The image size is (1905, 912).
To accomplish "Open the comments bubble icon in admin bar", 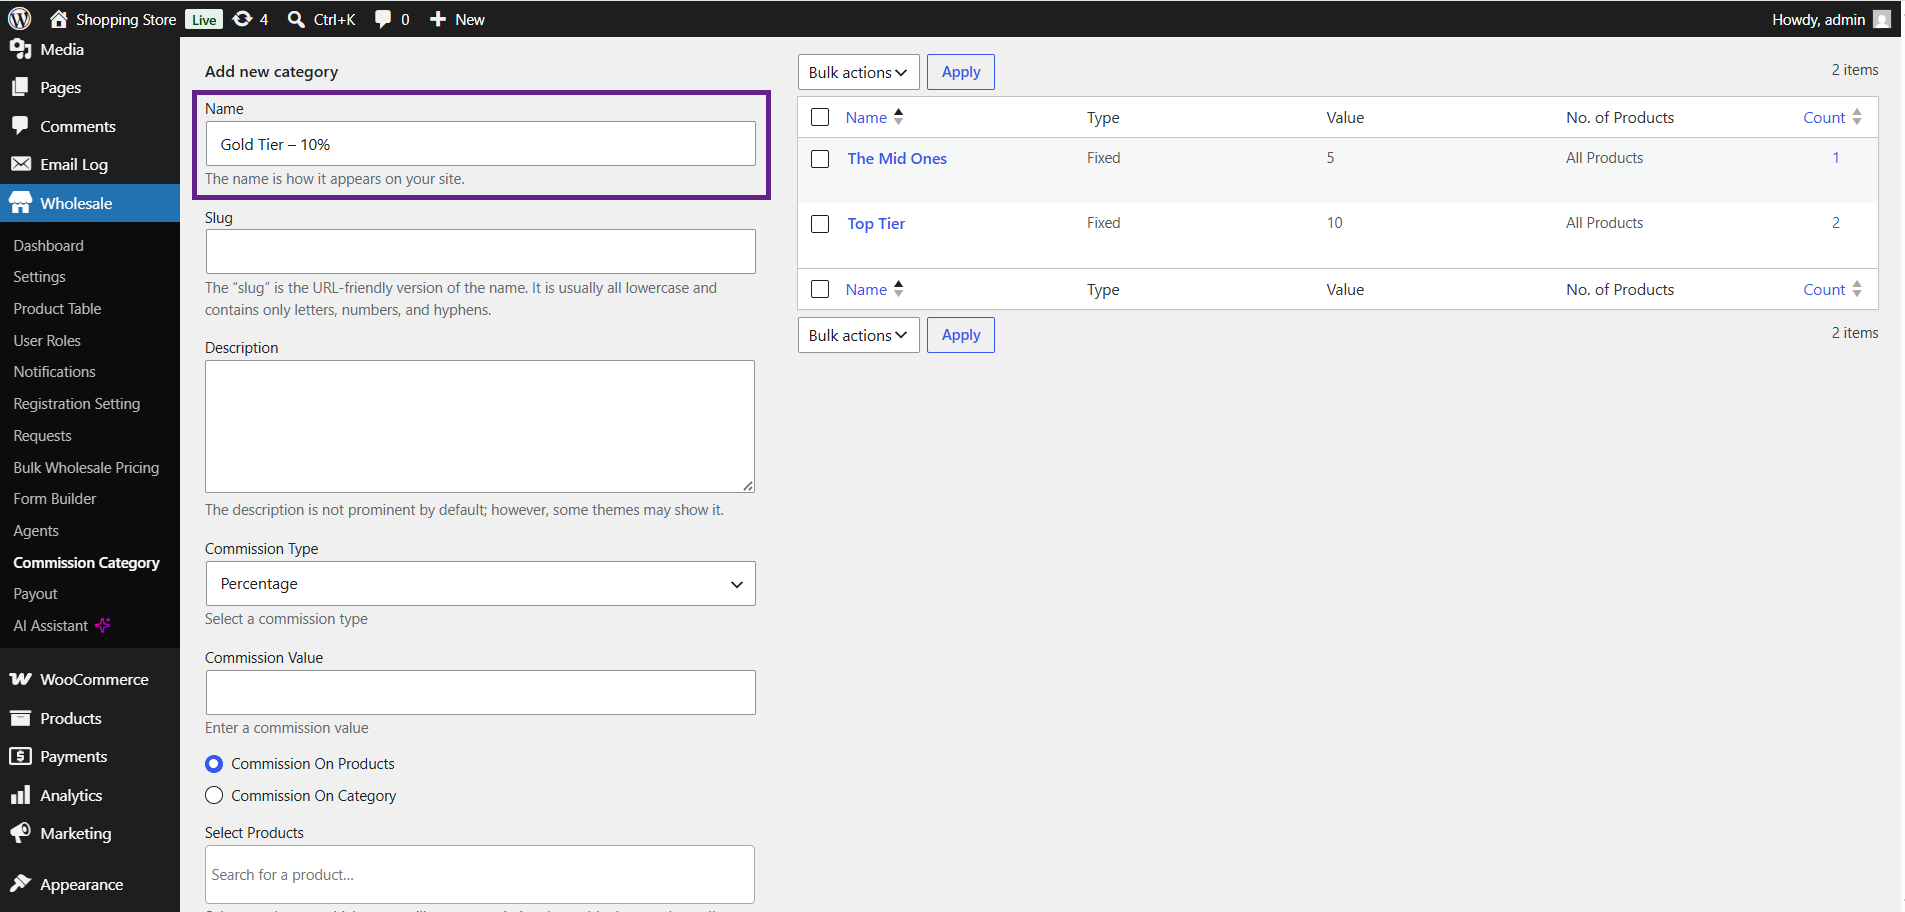I will point(383,19).
